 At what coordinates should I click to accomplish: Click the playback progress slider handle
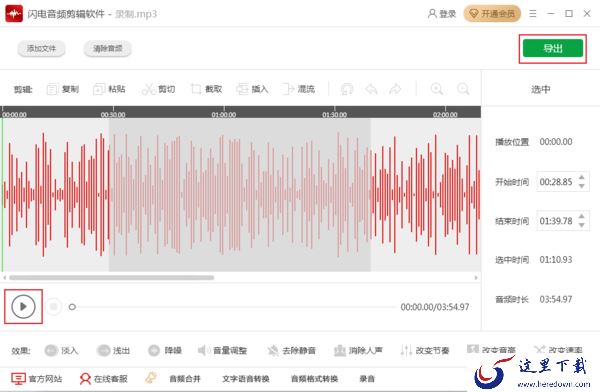pos(72,307)
